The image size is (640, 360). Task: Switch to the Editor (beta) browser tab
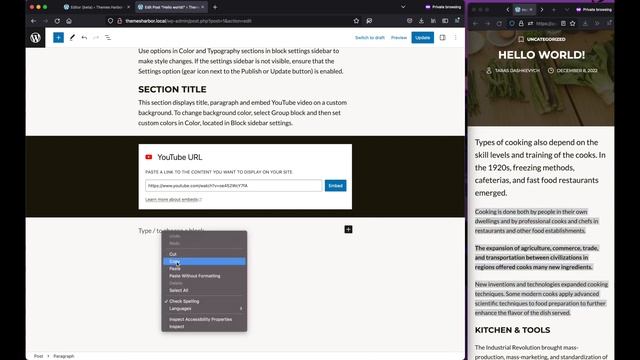point(97,7)
